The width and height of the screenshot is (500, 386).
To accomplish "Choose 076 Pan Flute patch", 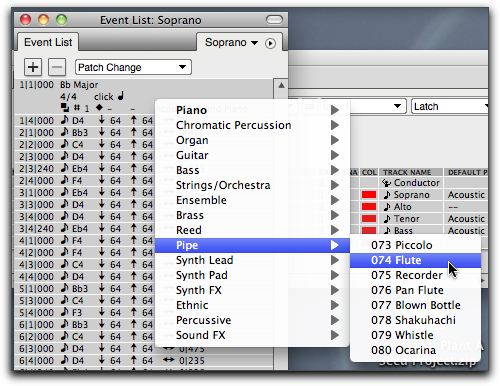I will 415,290.
